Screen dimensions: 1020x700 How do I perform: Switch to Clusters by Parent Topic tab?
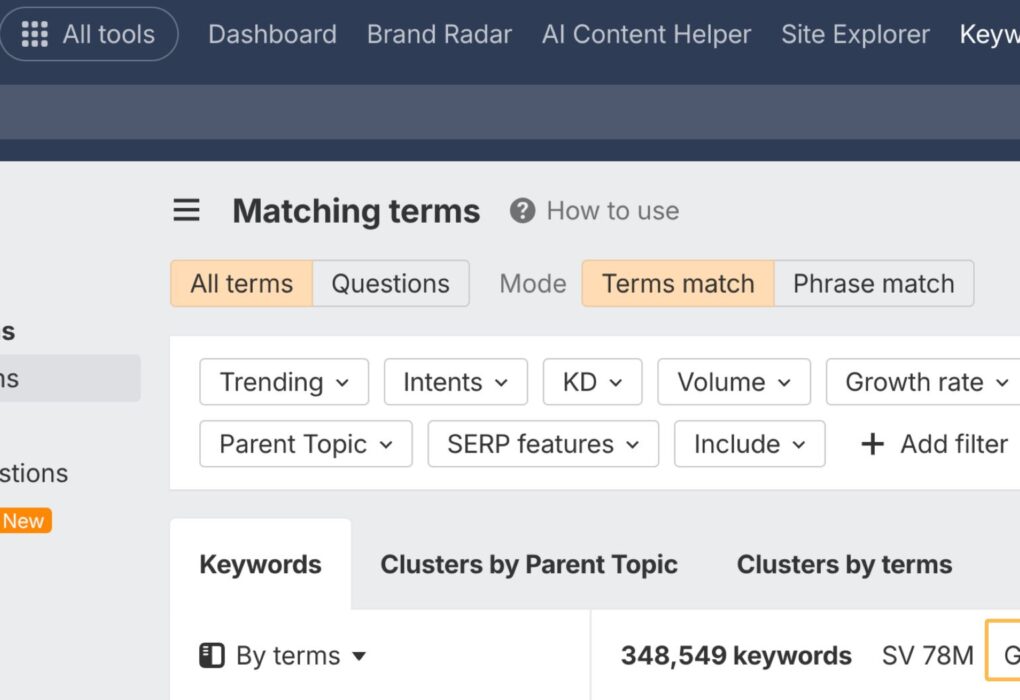[529, 564]
